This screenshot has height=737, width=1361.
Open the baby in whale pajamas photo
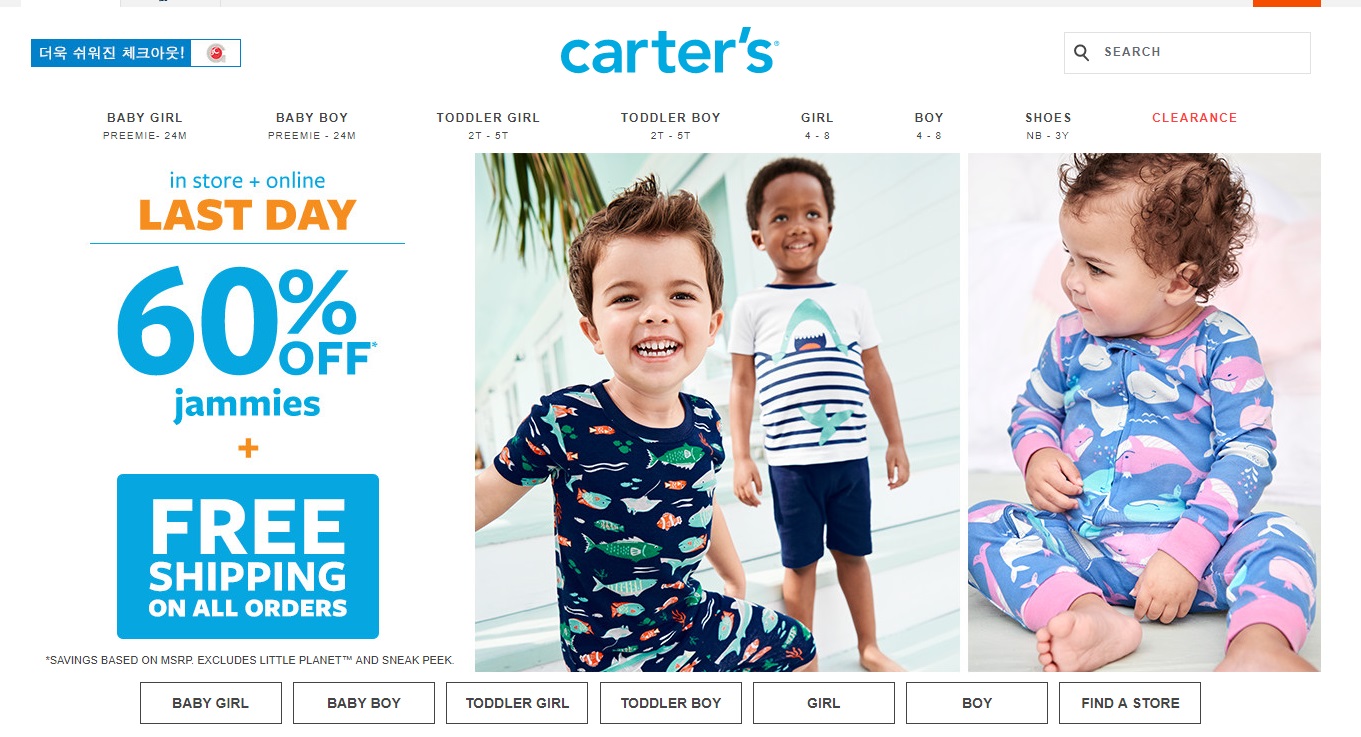[1144, 412]
